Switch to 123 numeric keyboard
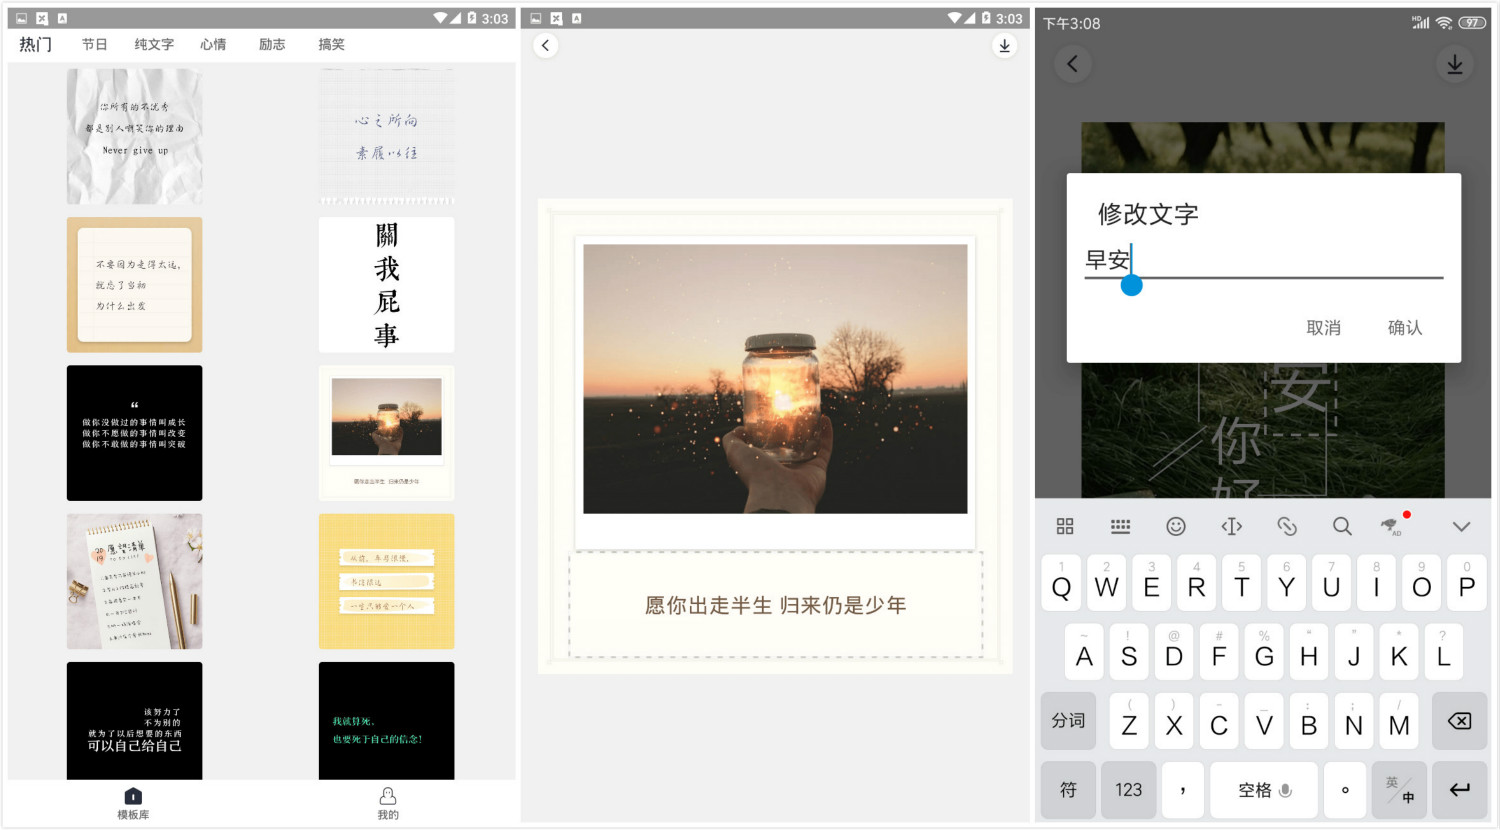Screen dimensions: 1500x830 coord(1129,790)
